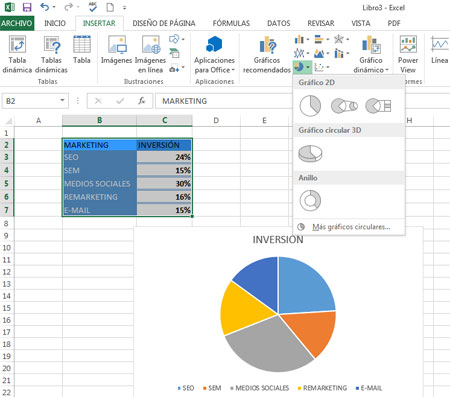Save the workbook with the floppy disk icon
450x397 pixels.
coord(27,7)
